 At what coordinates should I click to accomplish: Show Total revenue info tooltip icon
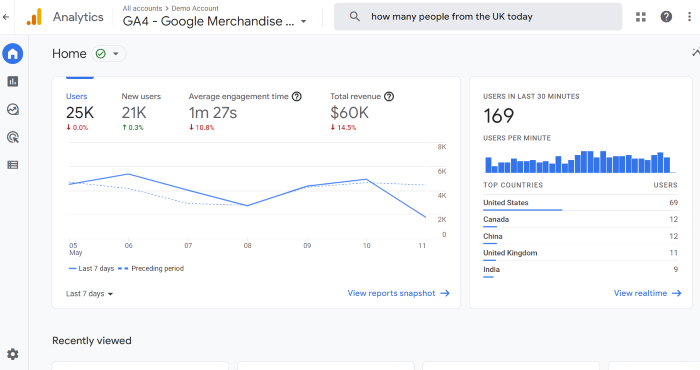click(x=389, y=96)
